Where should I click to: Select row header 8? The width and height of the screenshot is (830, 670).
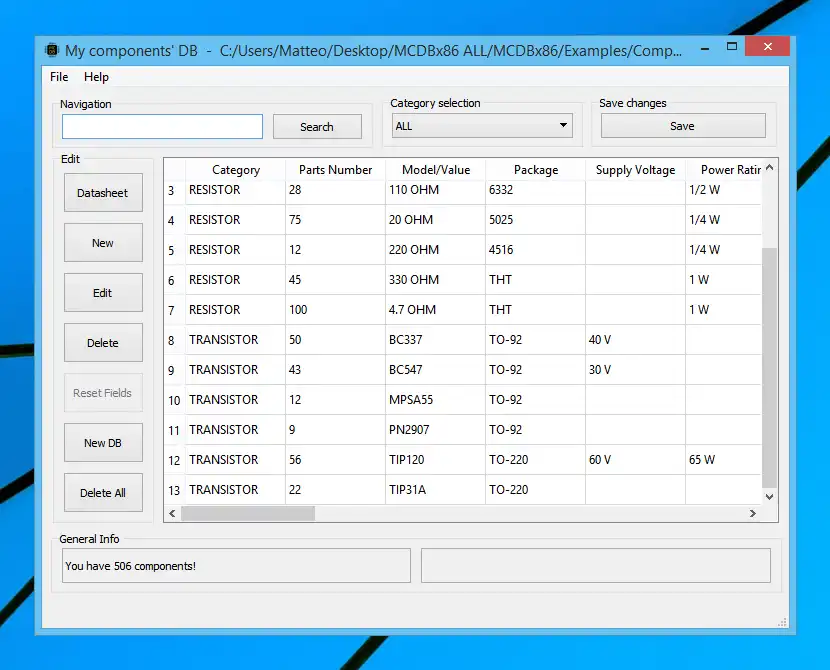175,340
